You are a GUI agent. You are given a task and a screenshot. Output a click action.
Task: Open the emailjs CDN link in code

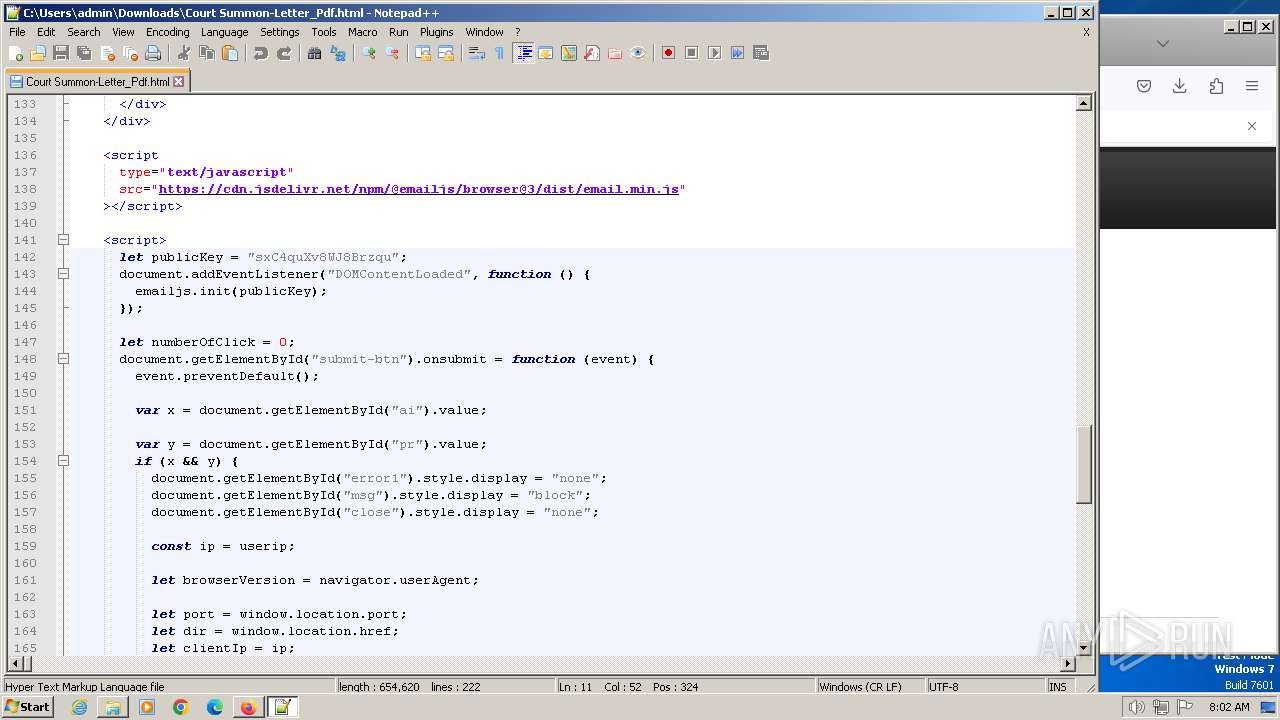click(419, 189)
